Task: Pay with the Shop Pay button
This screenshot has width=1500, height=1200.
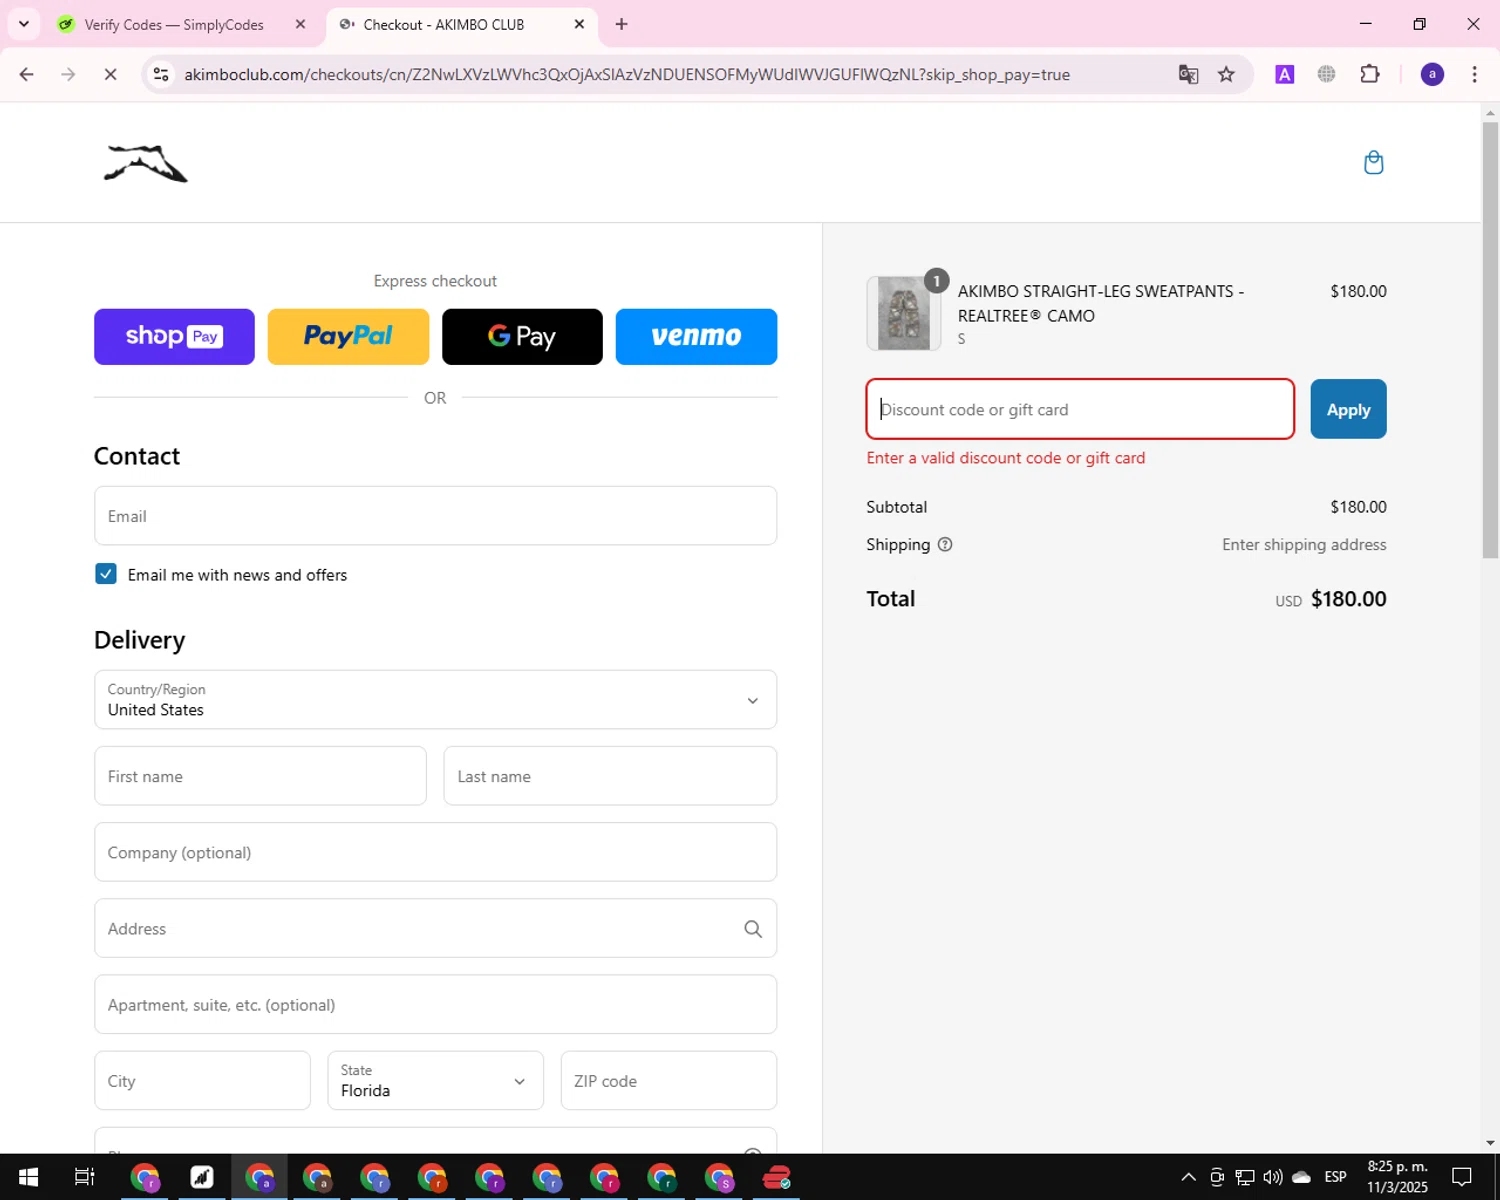Action: coord(174,337)
